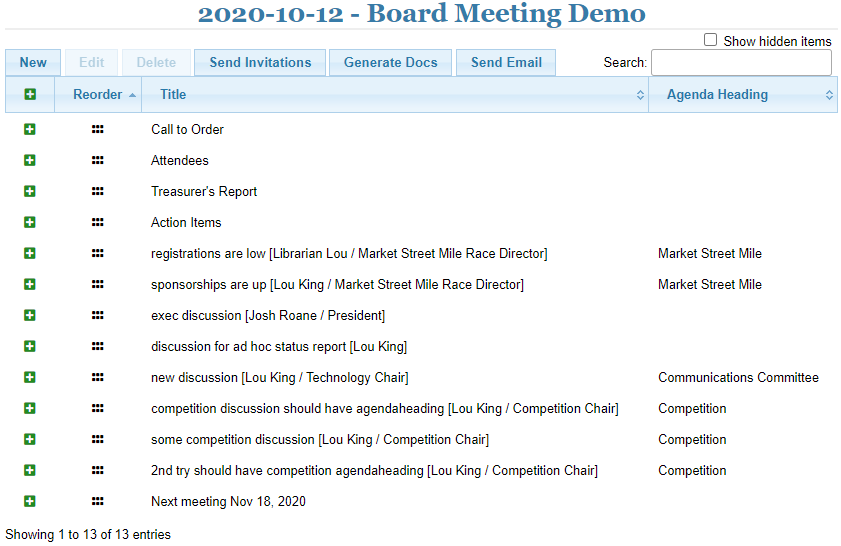841x546 pixels.
Task: Click Competition heading for some competition discussion
Action: [x=692, y=439]
